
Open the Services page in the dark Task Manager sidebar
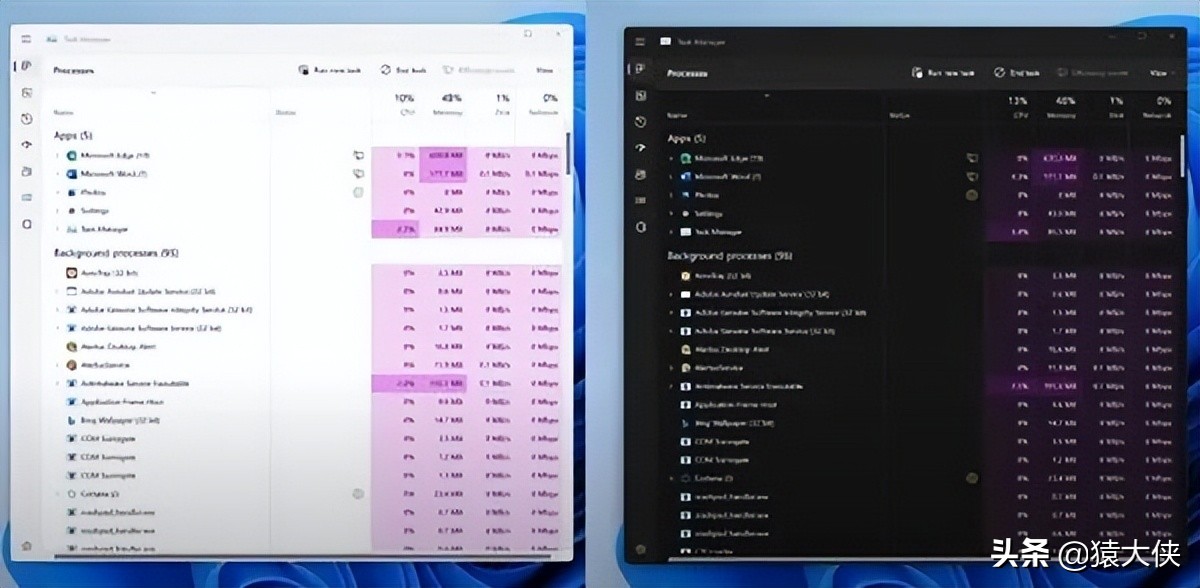640,227
